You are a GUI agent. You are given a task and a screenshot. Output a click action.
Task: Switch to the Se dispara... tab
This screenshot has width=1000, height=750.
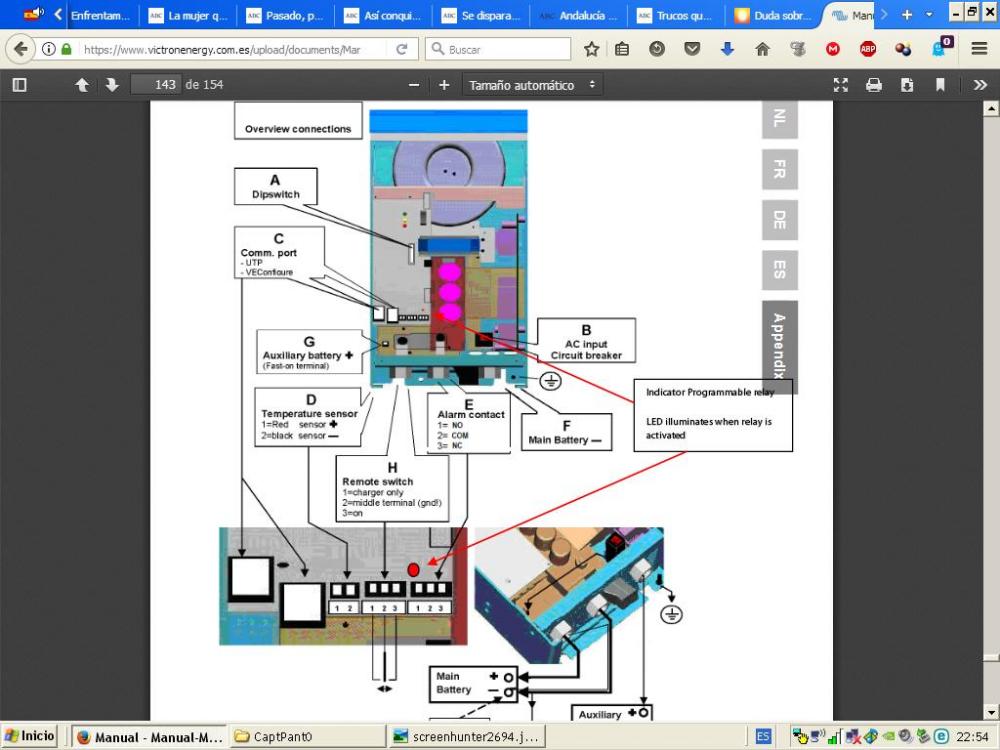click(480, 15)
